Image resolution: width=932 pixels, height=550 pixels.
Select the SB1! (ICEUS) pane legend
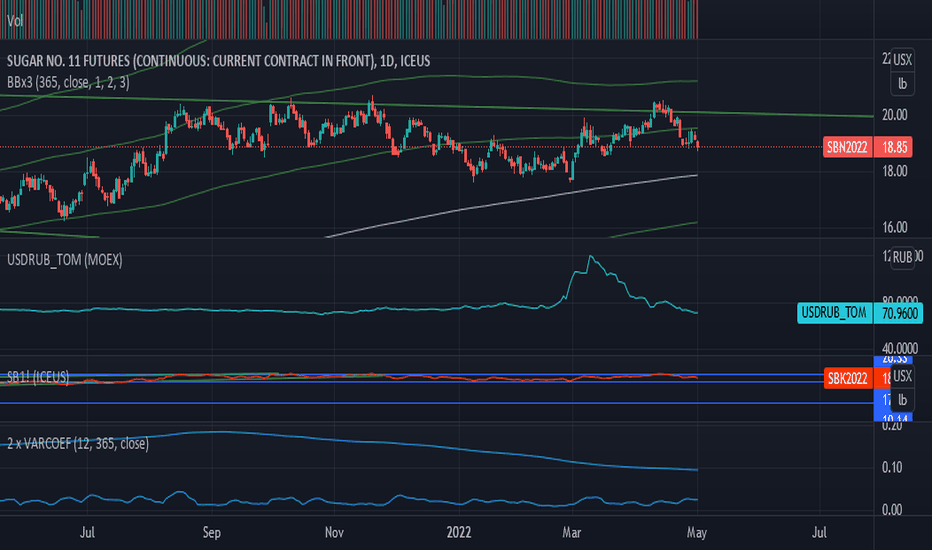(x=37, y=377)
